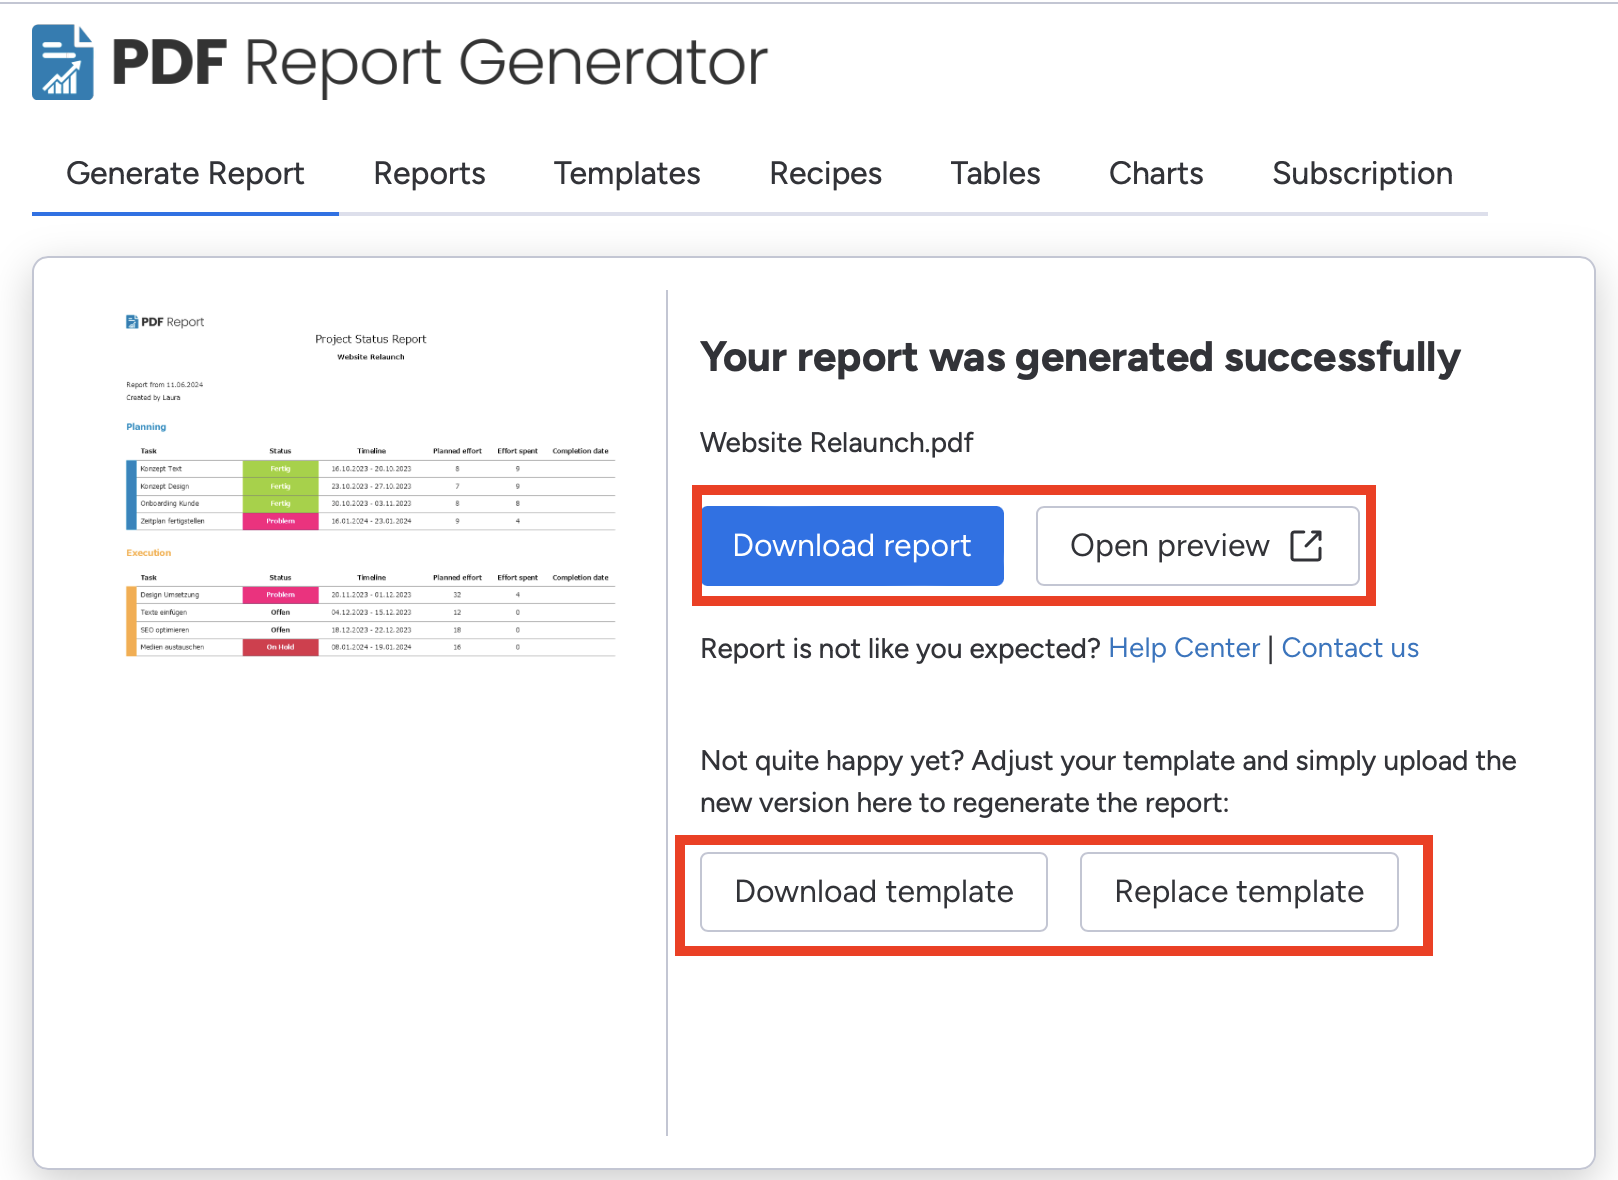View the Subscription tab
Screen dimensions: 1618x1180
tap(1362, 174)
